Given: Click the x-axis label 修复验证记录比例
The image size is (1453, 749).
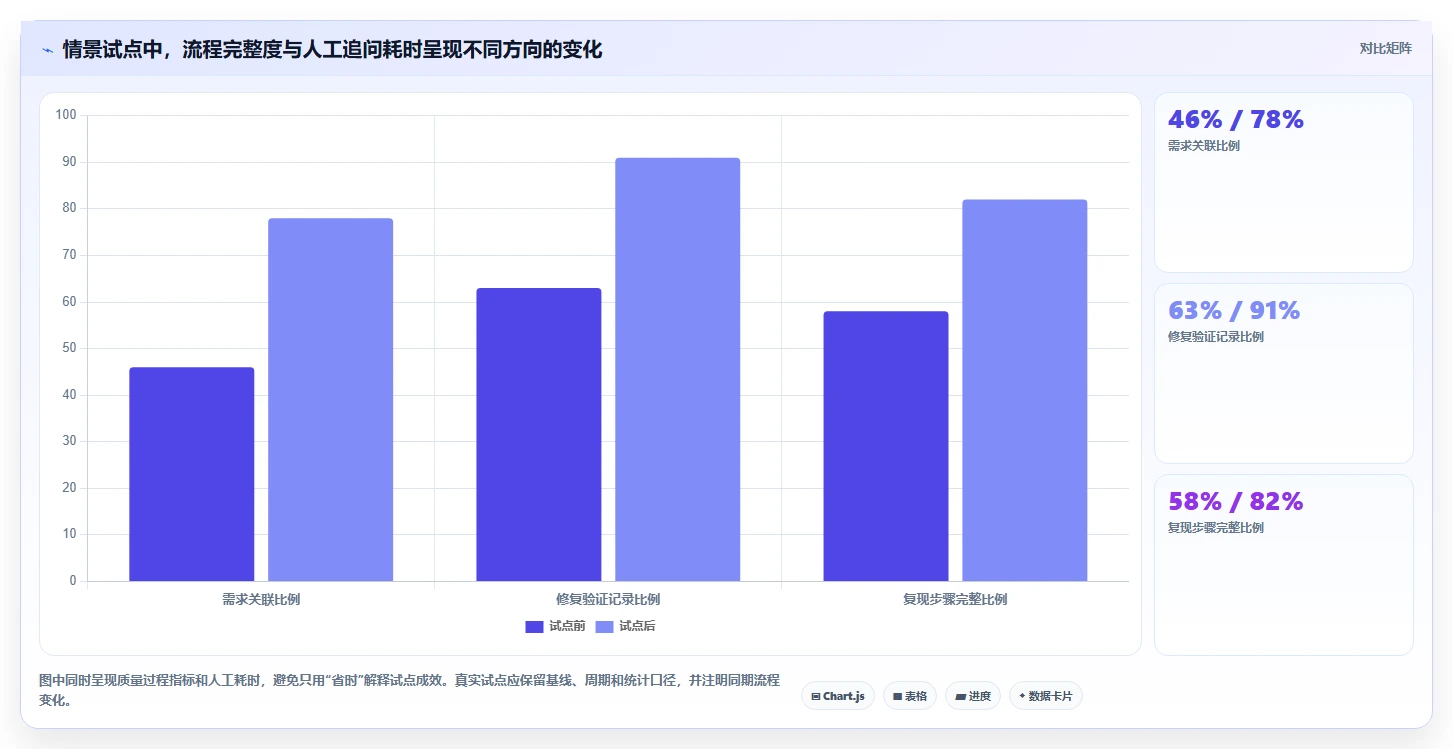Looking at the screenshot, I should pyautogui.click(x=608, y=600).
